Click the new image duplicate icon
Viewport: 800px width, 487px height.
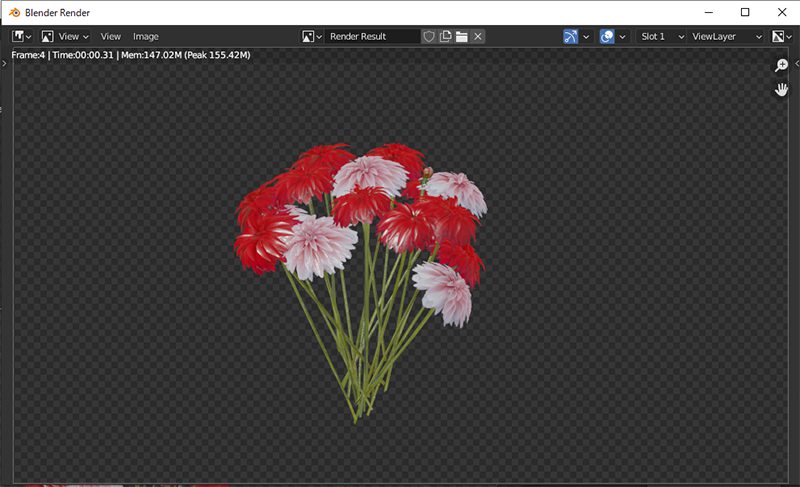[446, 36]
